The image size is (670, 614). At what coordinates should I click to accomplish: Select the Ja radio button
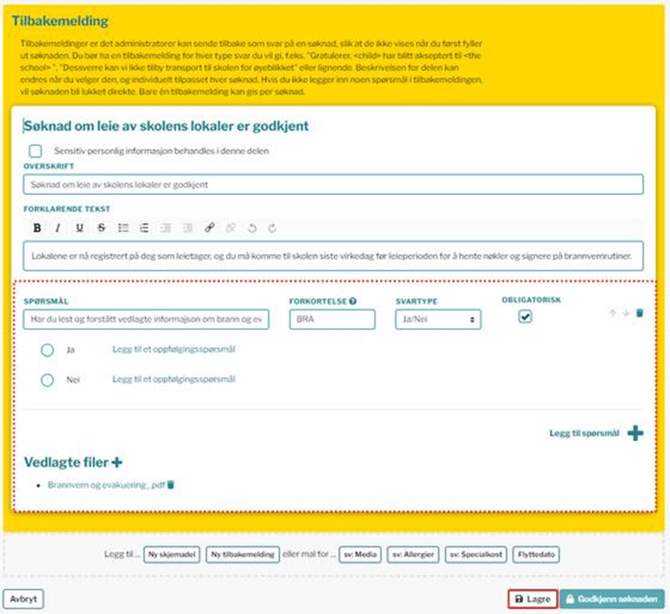pyautogui.click(x=47, y=351)
